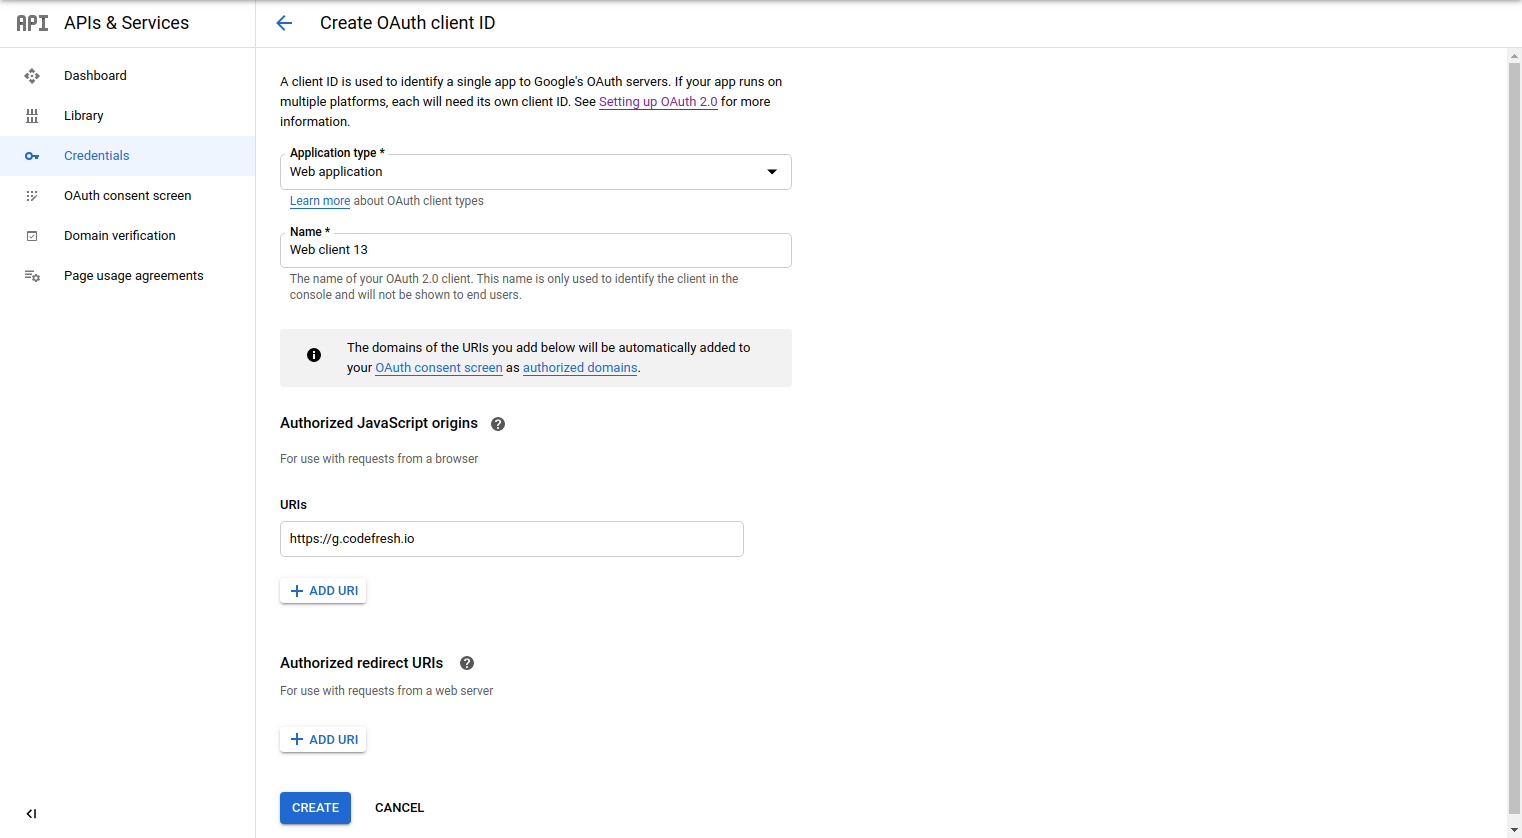Open help for Authorized JavaScript origins
This screenshot has width=1522, height=838.
tap(498, 424)
